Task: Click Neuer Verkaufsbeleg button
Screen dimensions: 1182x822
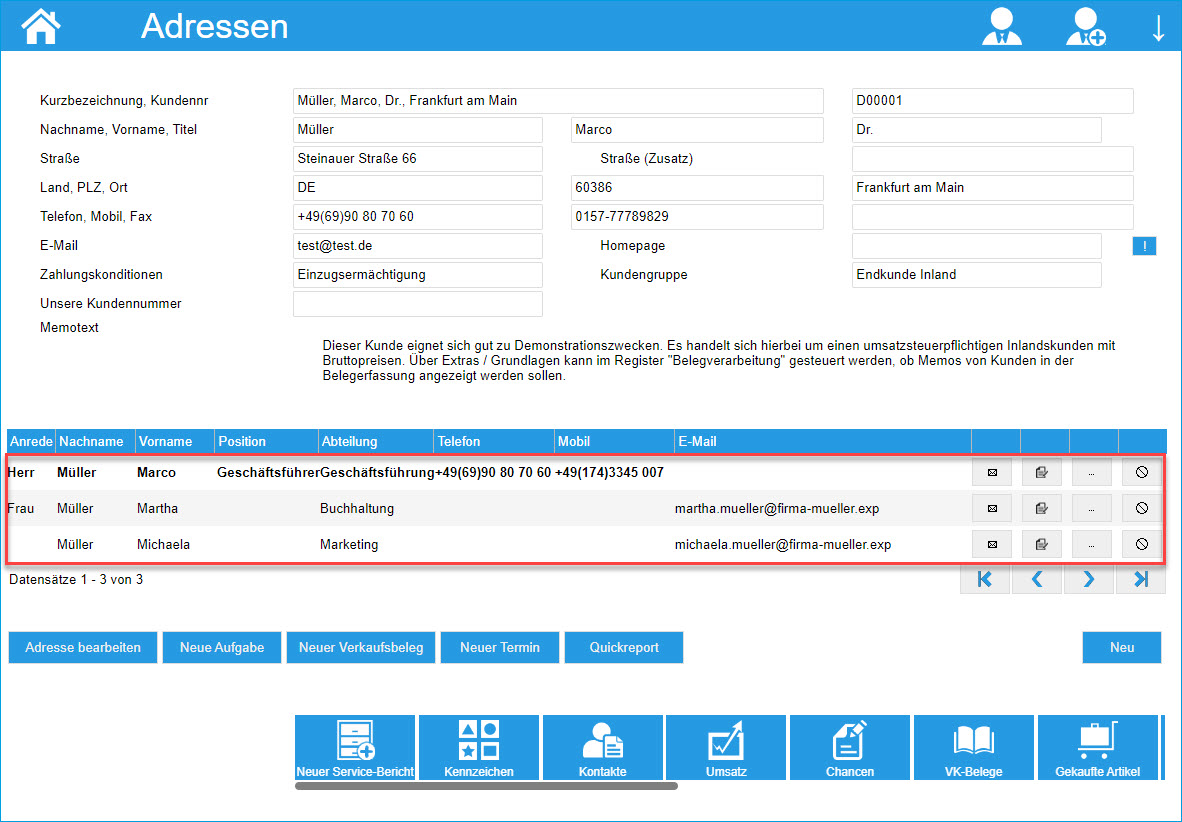Action: pyautogui.click(x=361, y=648)
